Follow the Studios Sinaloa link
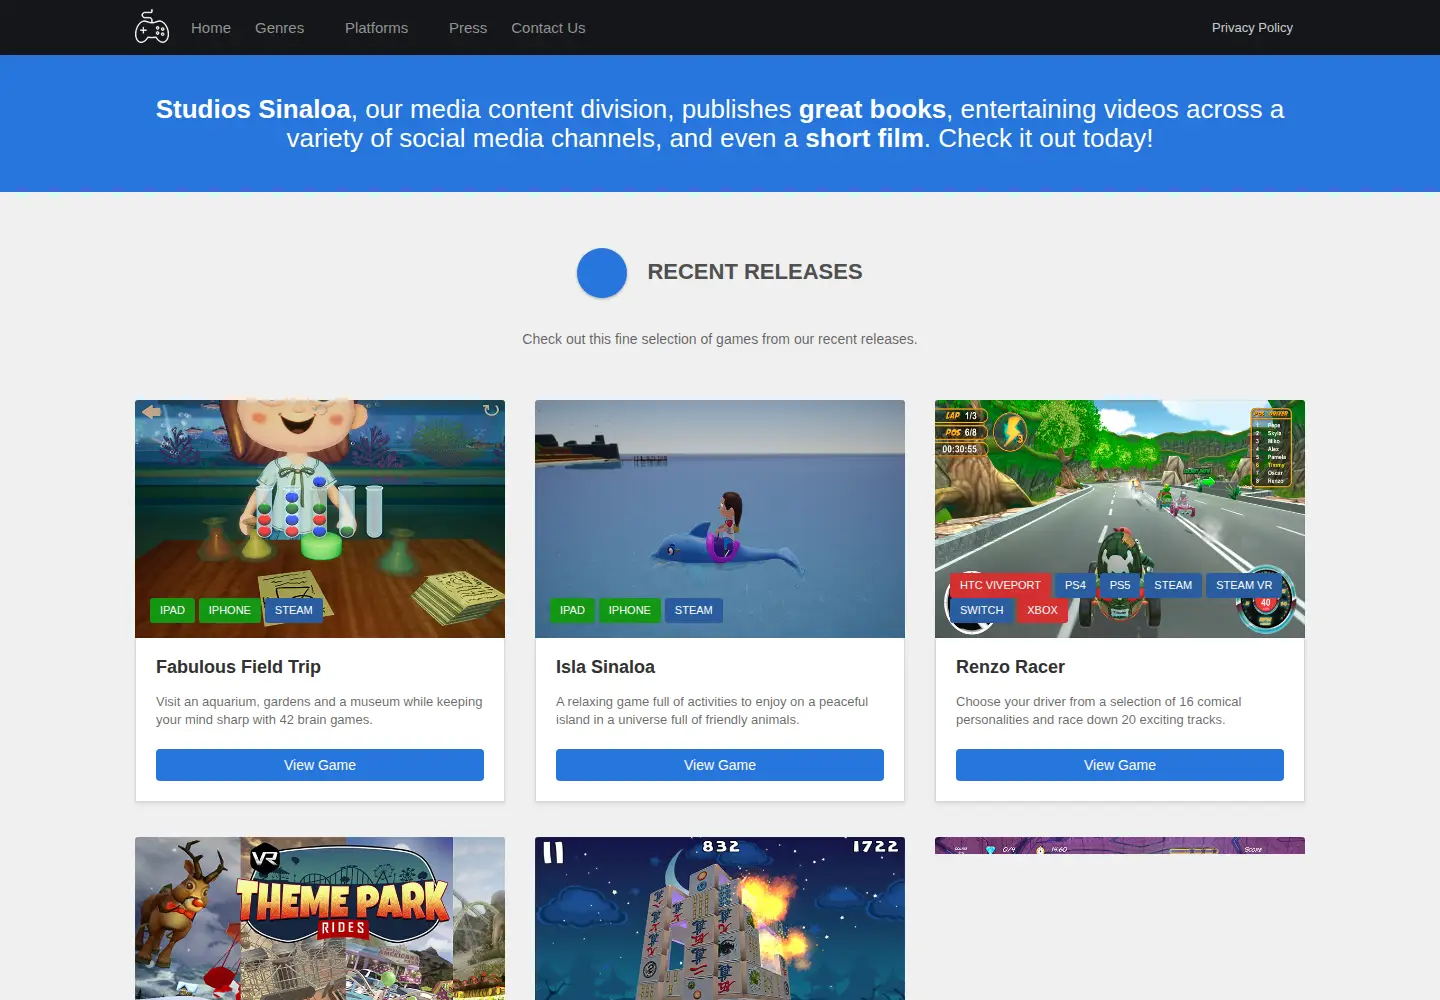1440x1000 pixels. point(253,109)
